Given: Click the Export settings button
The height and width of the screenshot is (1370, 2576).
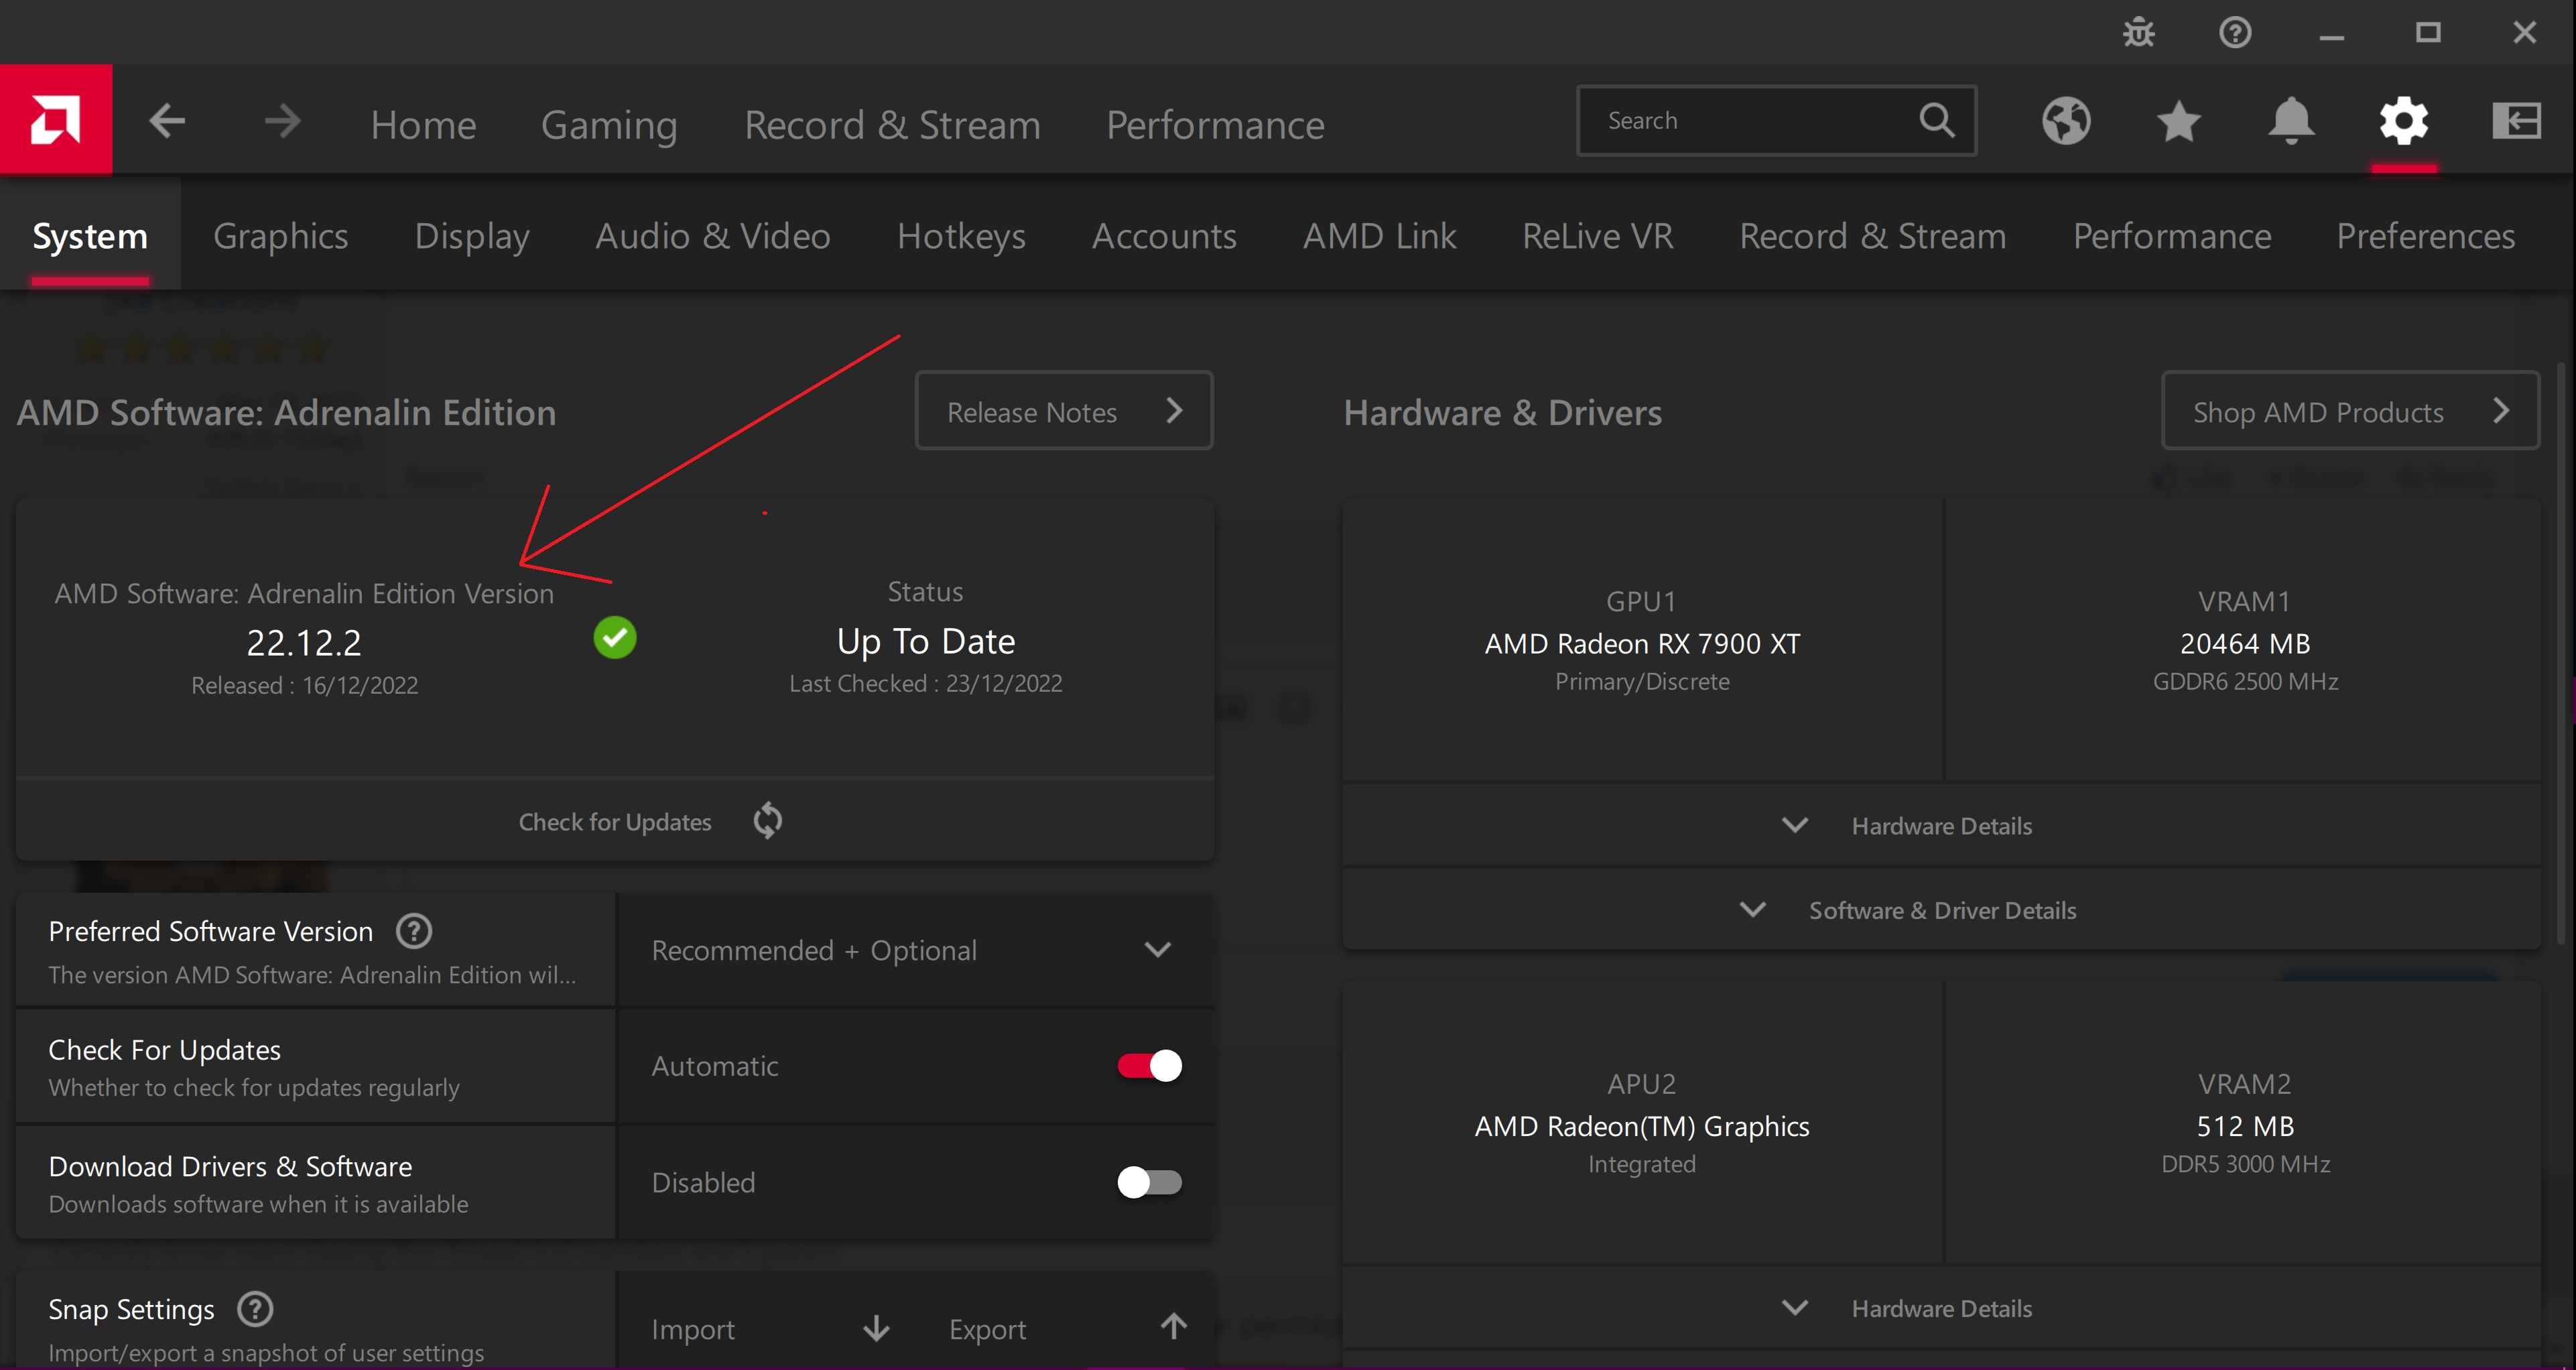Looking at the screenshot, I should (x=1066, y=1329).
